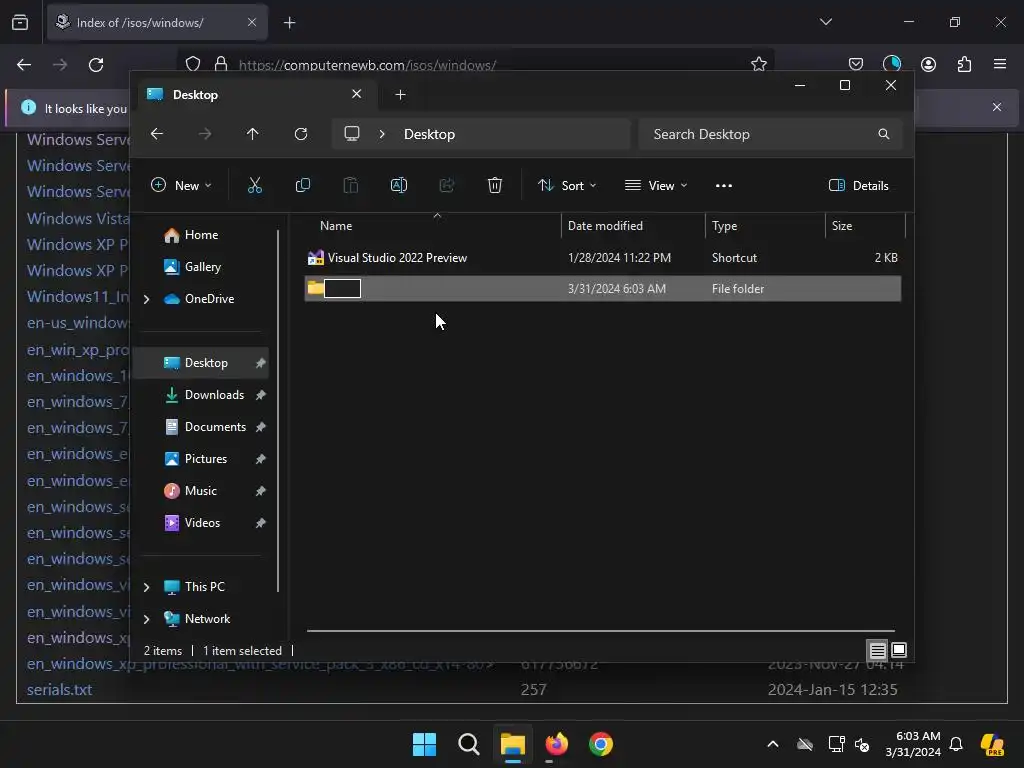Open taskbar Search
This screenshot has width=1024, height=768.
pos(469,744)
